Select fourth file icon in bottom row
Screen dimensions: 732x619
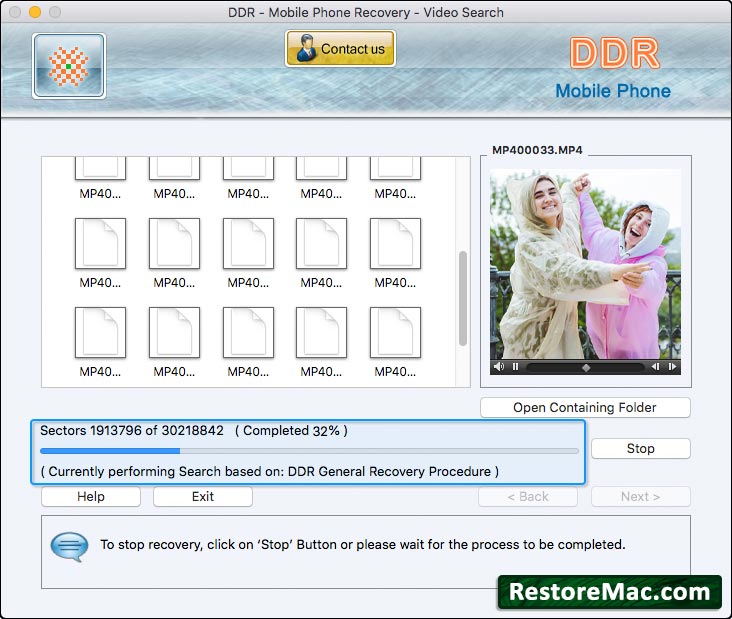point(321,332)
